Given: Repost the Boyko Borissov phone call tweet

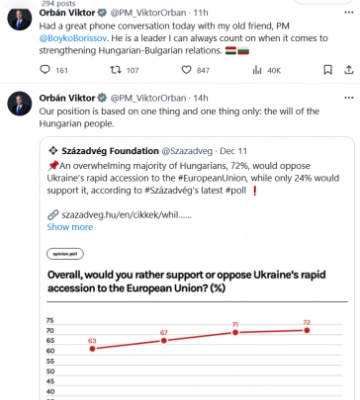Looking at the screenshot, I should click(124, 70).
